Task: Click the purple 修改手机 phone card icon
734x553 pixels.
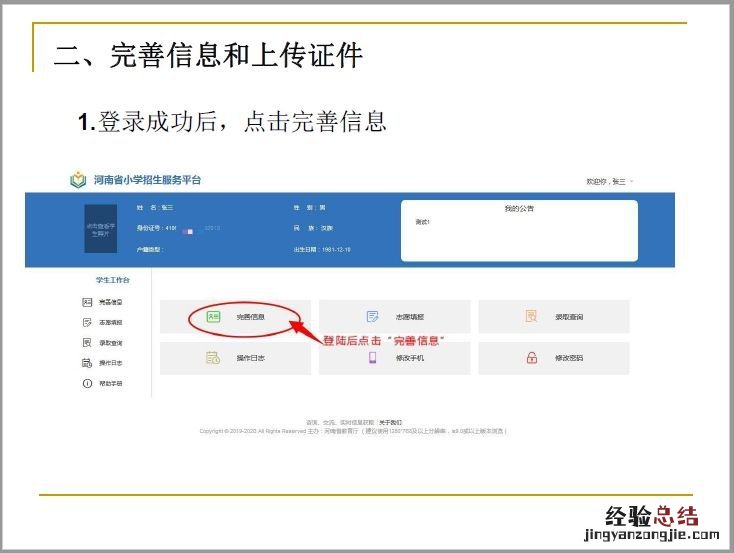Action: (372, 358)
